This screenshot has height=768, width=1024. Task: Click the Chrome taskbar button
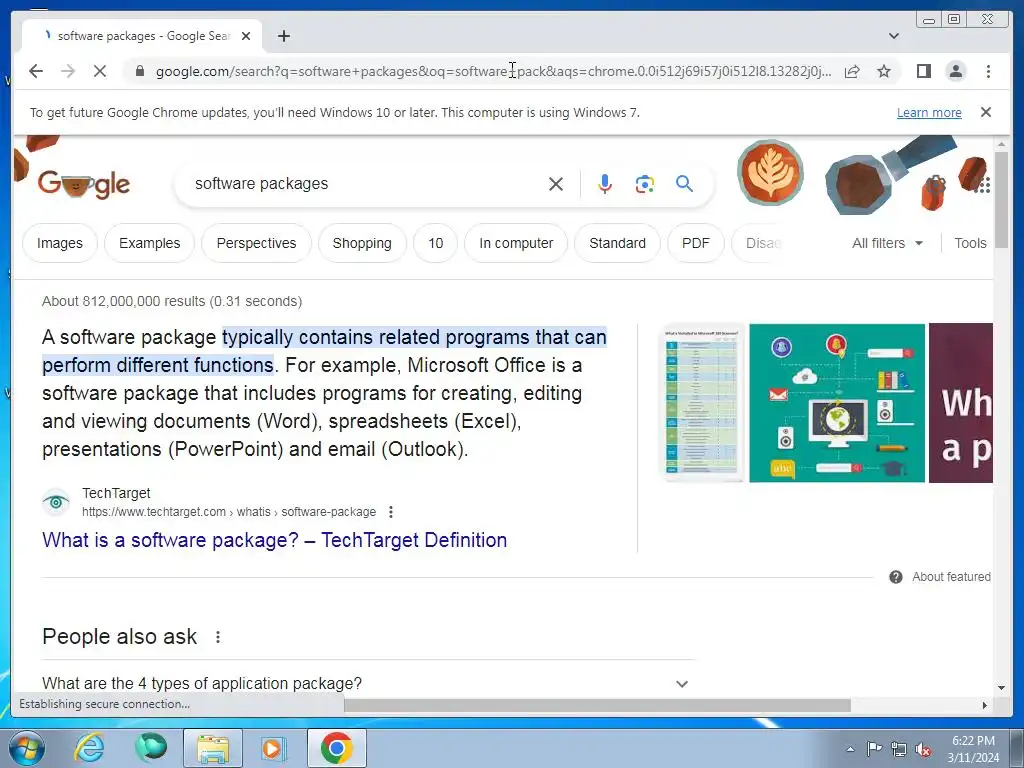click(336, 748)
